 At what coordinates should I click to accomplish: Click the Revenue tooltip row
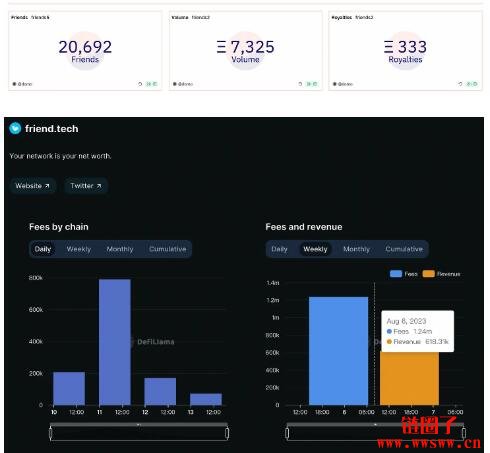(418, 342)
